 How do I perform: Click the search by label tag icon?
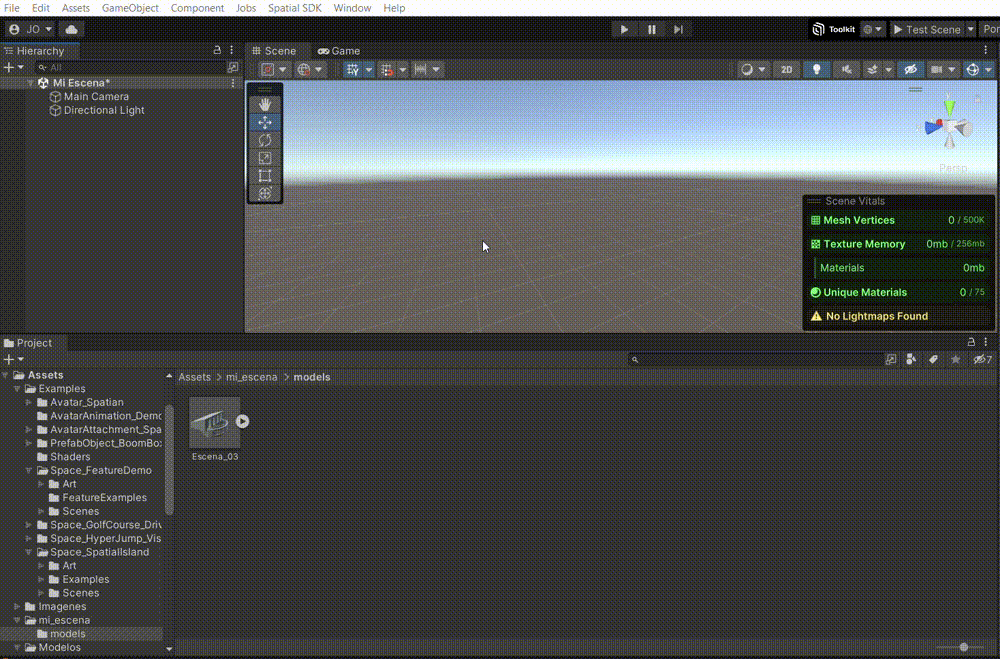click(x=933, y=359)
